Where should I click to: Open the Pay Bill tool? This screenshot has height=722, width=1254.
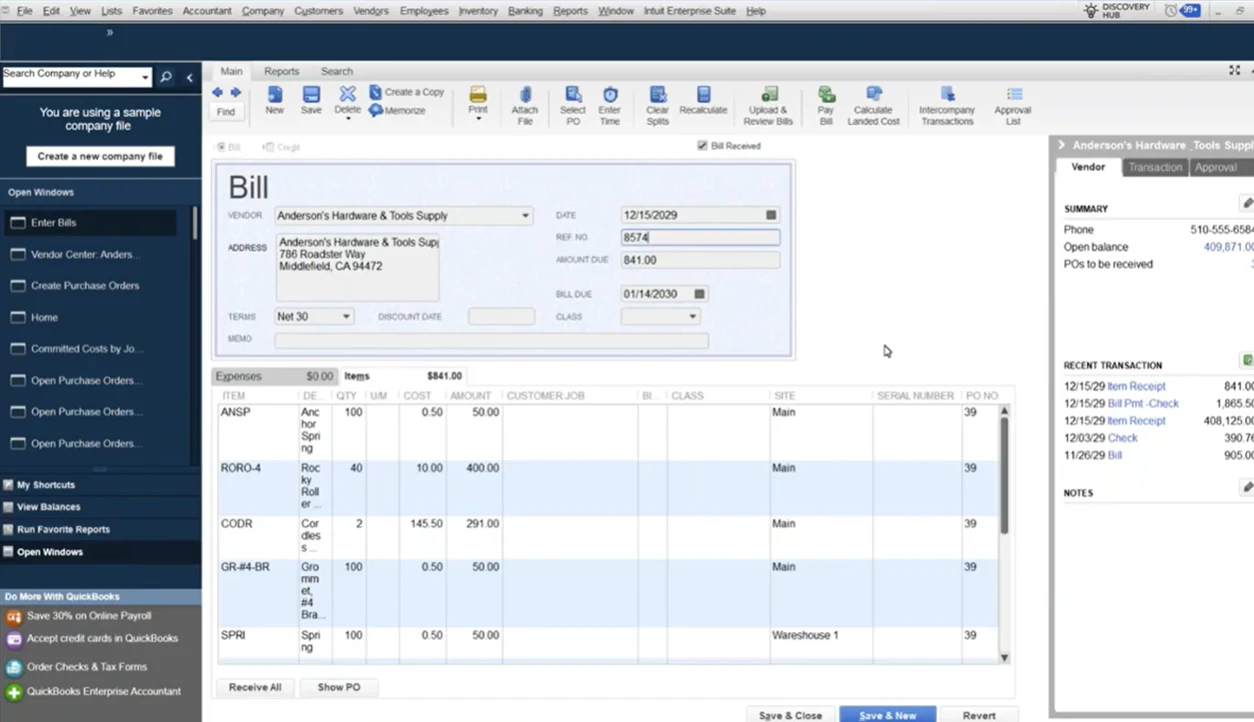click(x=825, y=104)
